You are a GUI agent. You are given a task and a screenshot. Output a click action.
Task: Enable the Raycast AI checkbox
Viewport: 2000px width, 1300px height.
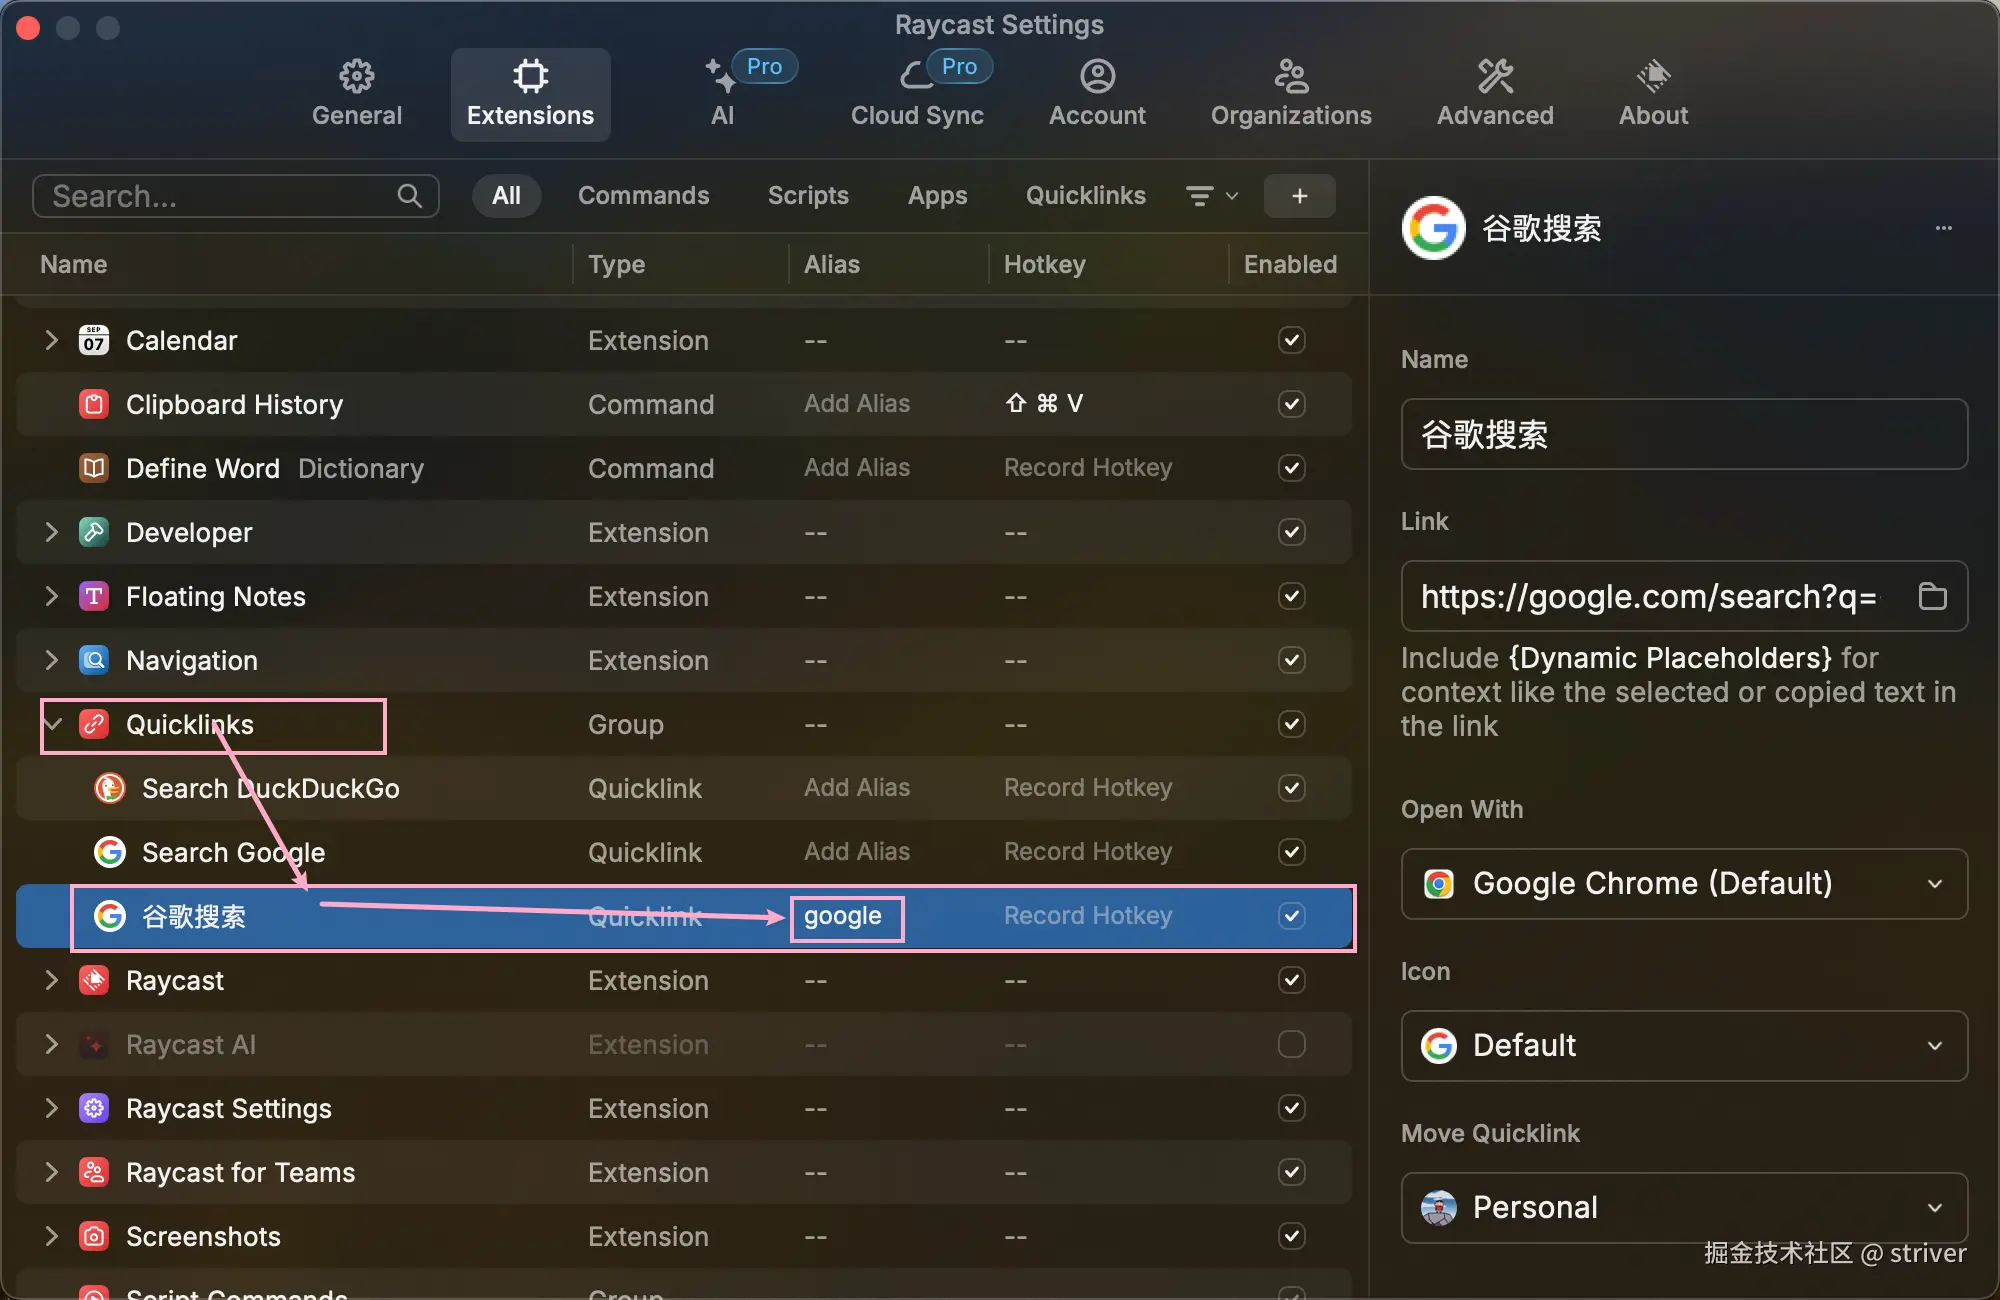1291,1044
